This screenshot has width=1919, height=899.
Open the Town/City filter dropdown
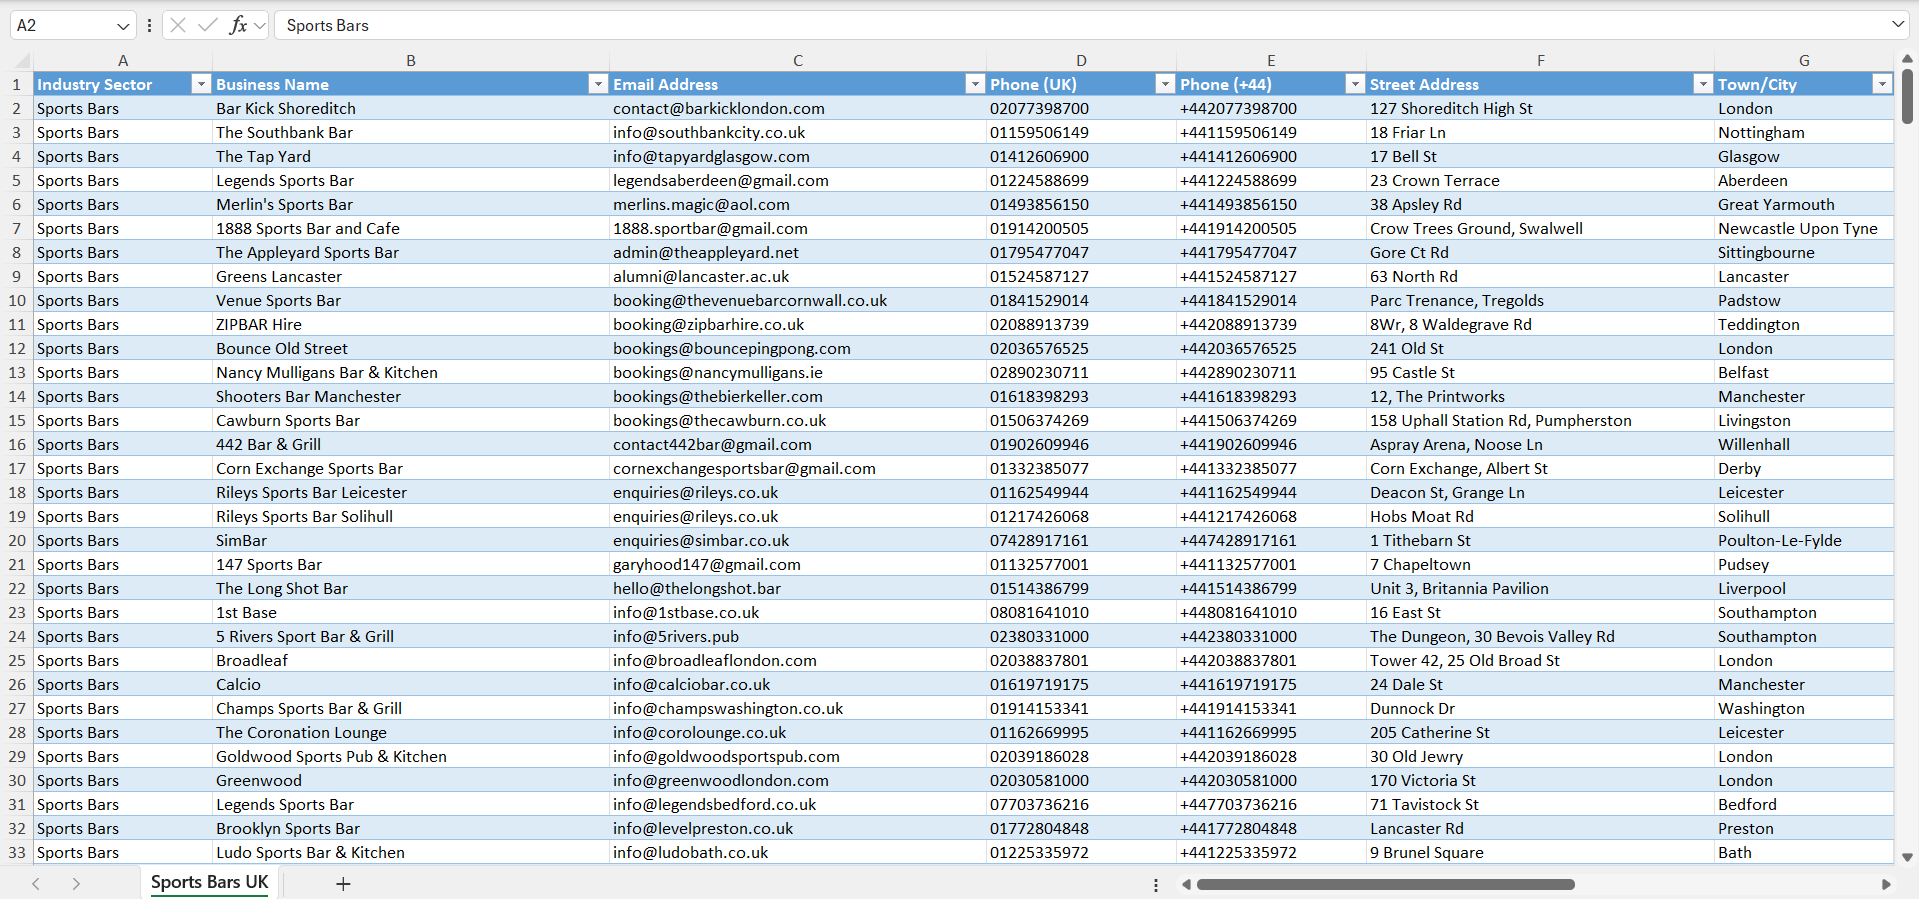tap(1882, 84)
